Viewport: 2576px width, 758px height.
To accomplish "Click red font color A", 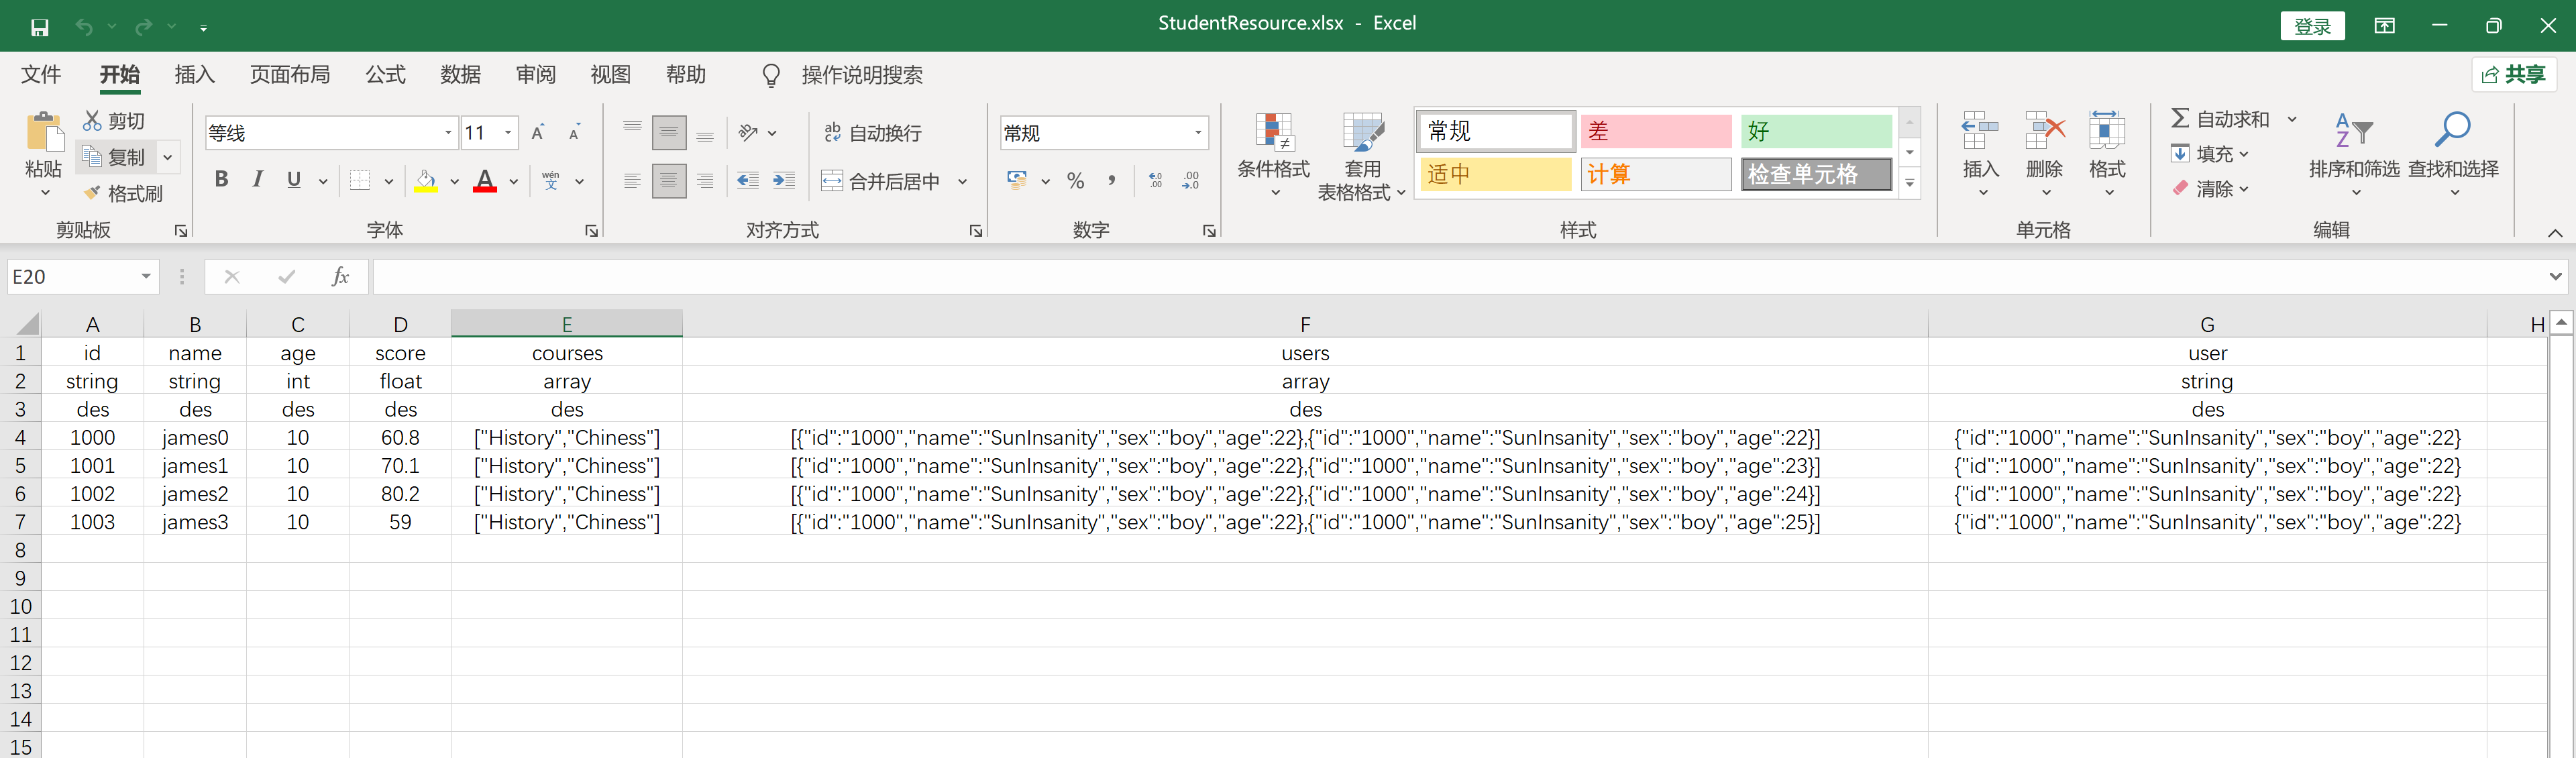I will click(x=485, y=181).
